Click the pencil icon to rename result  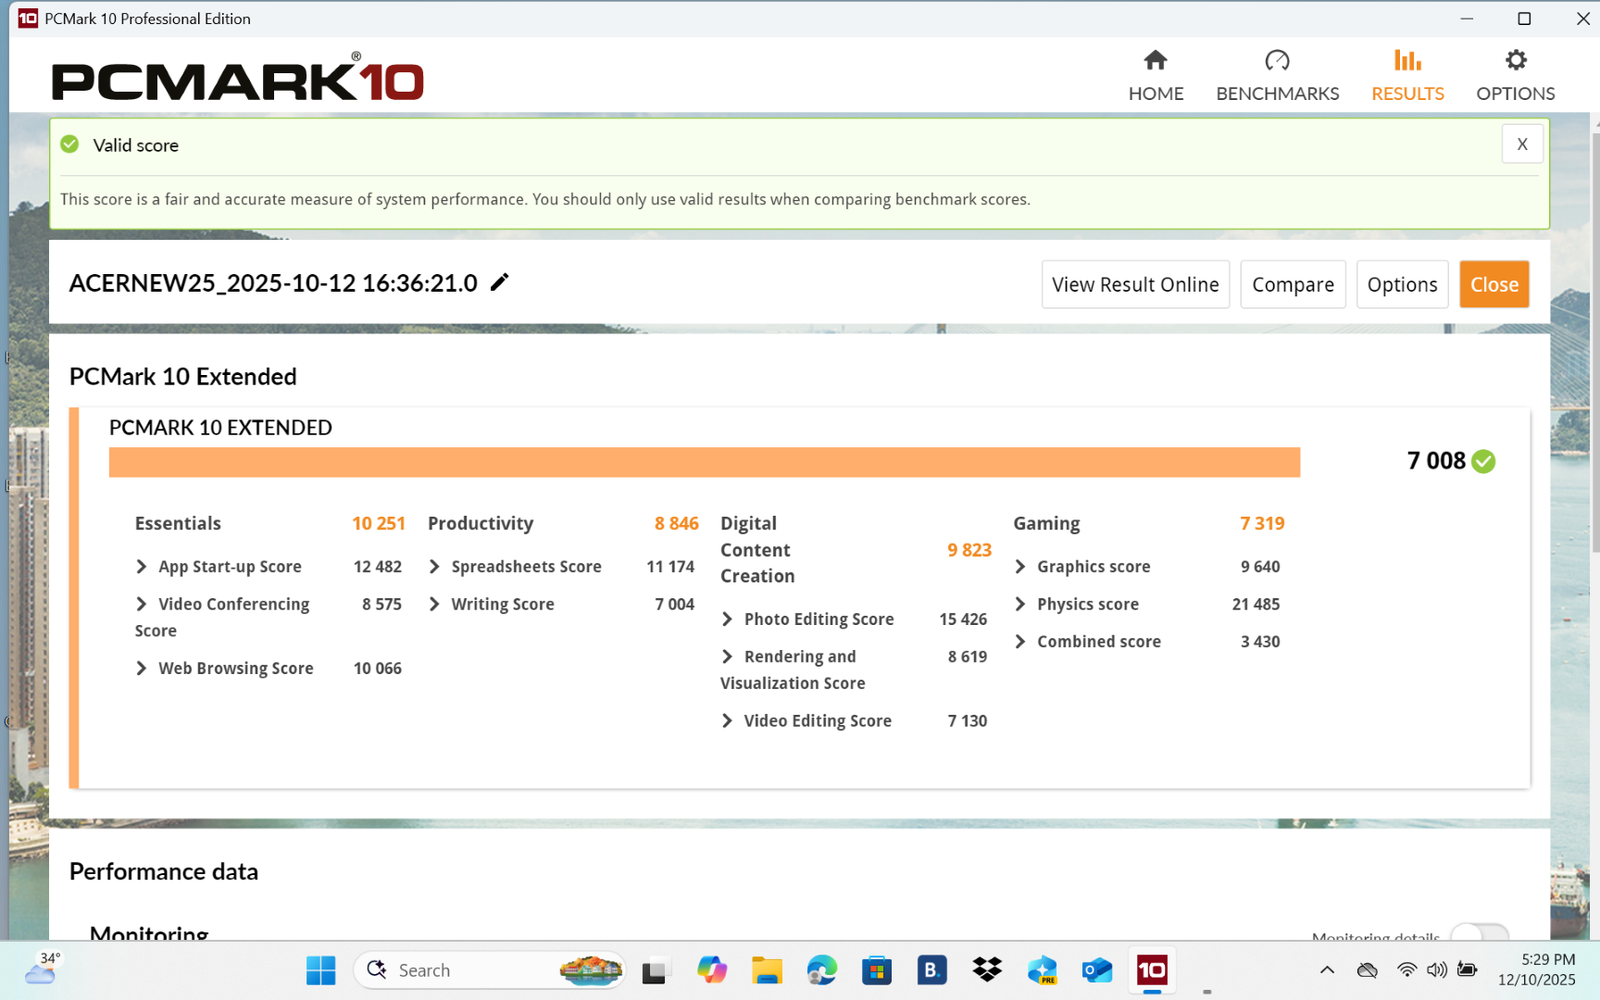[x=500, y=283]
